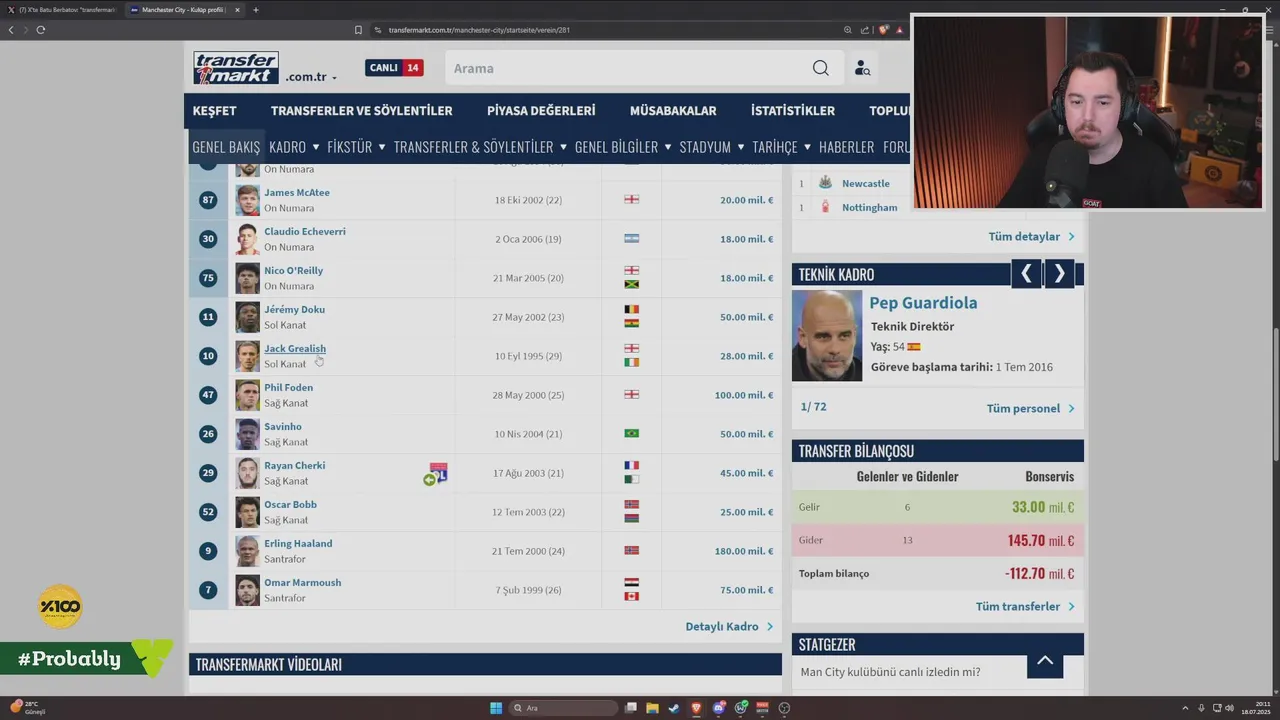Show previous staff member with left arrow
Image resolution: width=1280 pixels, height=720 pixels.
tap(1026, 274)
